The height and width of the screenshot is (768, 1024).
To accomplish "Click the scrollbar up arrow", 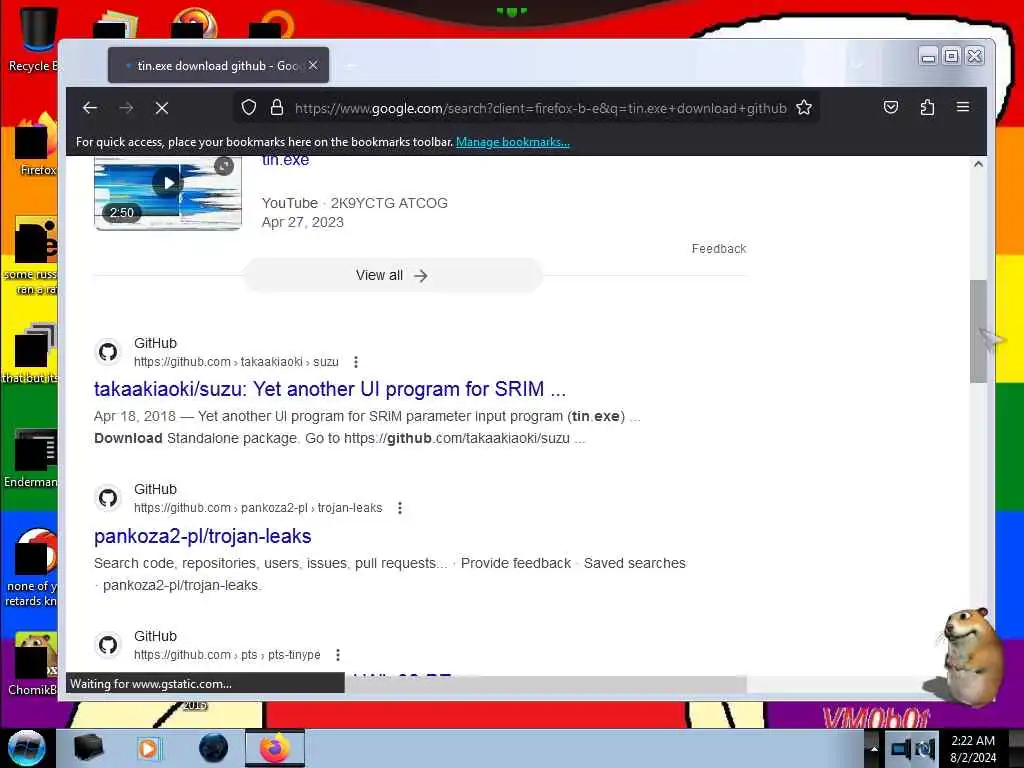I will coord(978,164).
